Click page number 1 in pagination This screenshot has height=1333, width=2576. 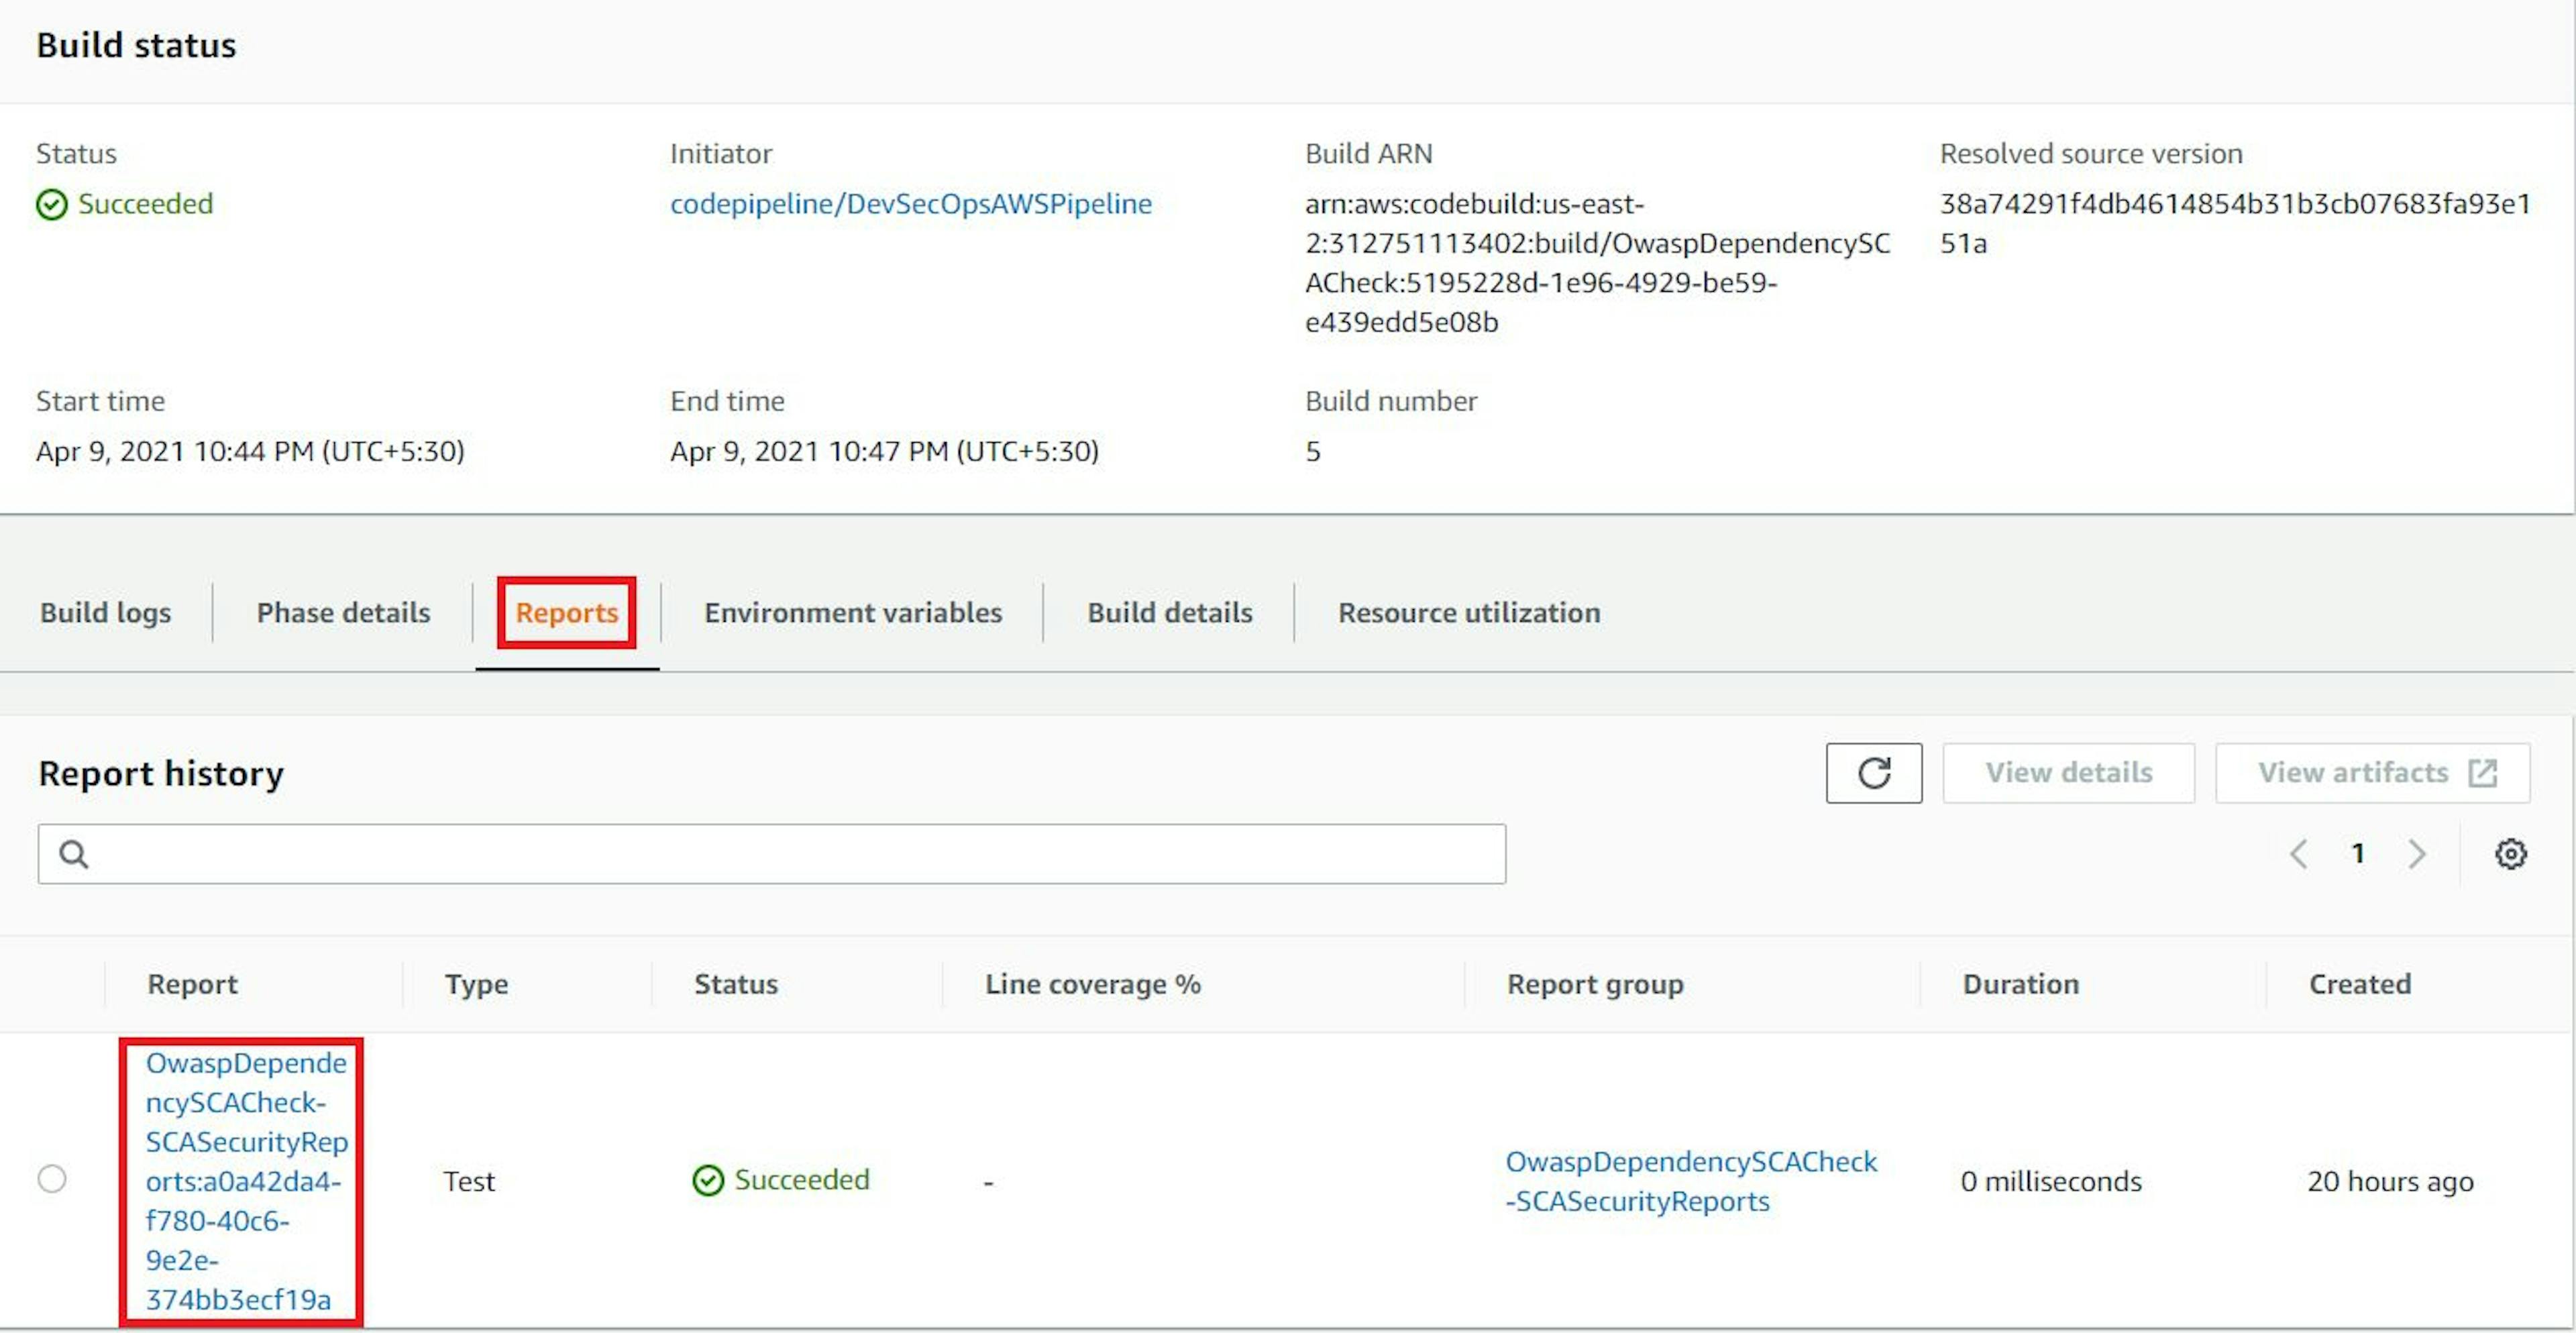click(2358, 854)
